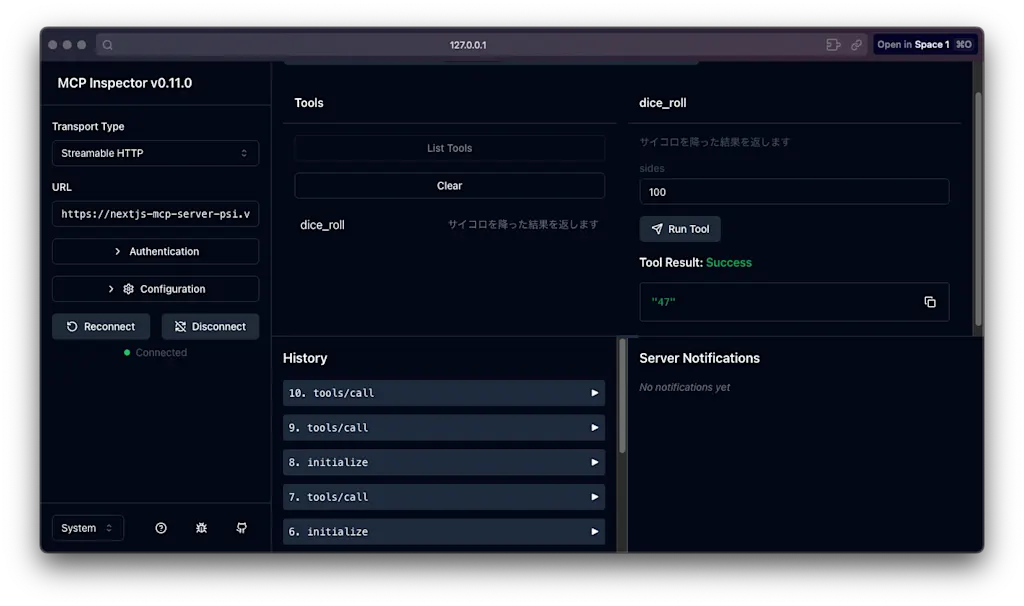
Task: Click the 127.0.0.1 address bar
Action: point(468,45)
